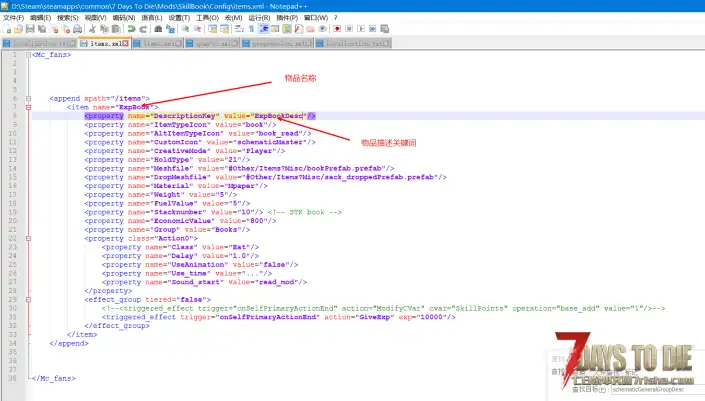The image size is (705, 401).
Task: Toggle synchronized vertical scrolling icon
Action: click(x=213, y=29)
